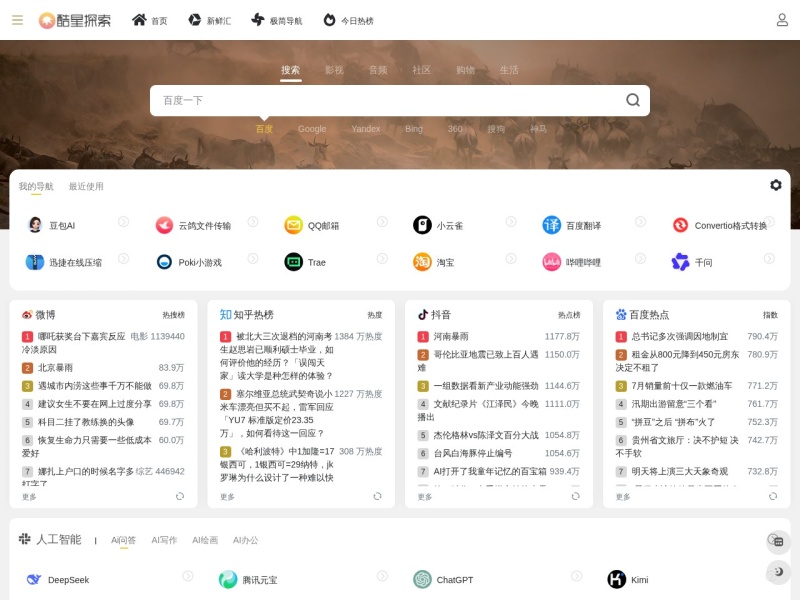Viewport: 800px width, 600px height.
Task: Click the arrow beside DeepSeek
Action: 188,576
